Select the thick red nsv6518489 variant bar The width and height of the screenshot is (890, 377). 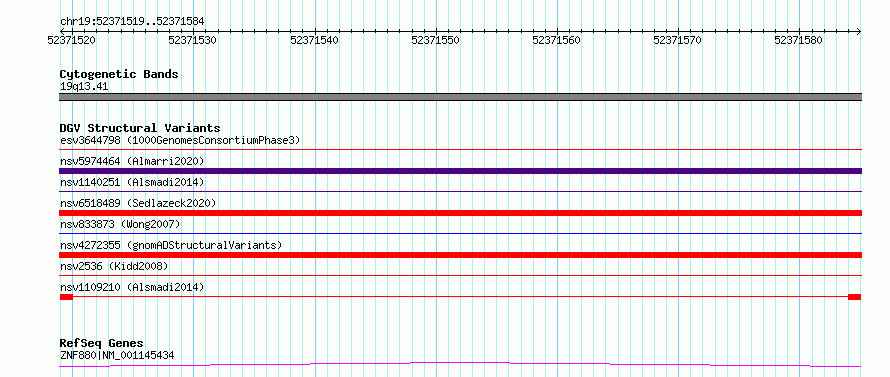point(461,213)
